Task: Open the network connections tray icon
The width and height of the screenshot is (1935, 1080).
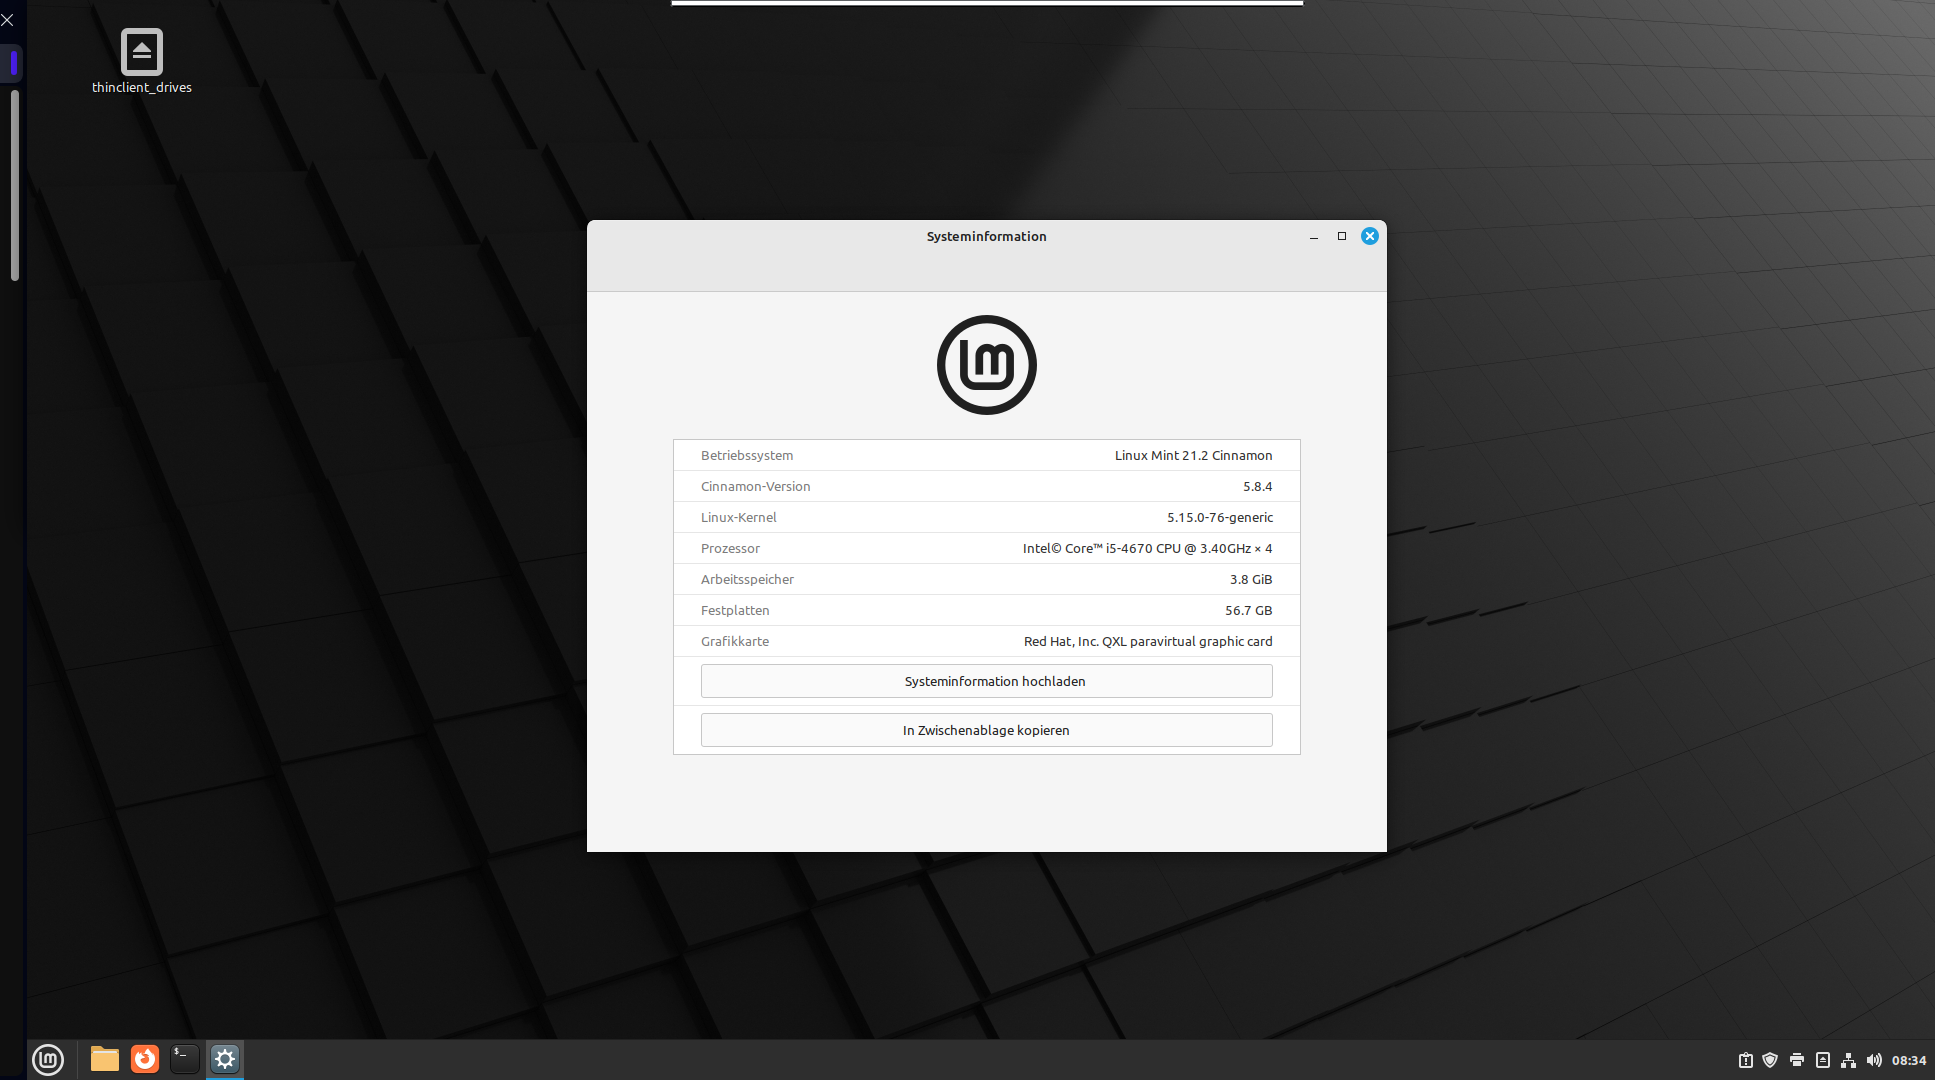Action: pos(1848,1060)
